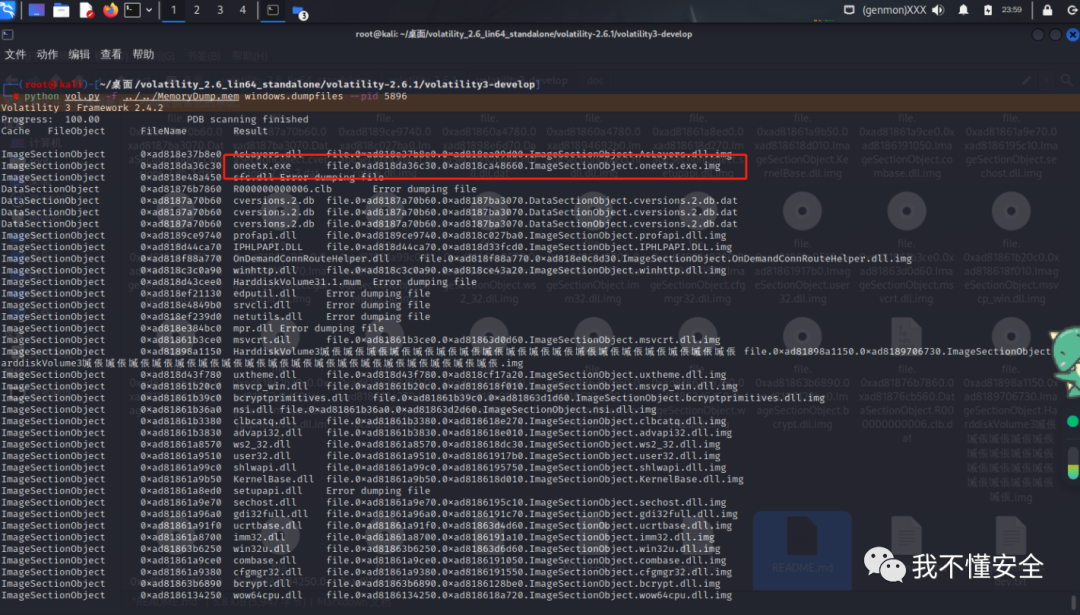
Task: Click msvcrt.dll in the FileName column
Action: [x=262, y=340]
